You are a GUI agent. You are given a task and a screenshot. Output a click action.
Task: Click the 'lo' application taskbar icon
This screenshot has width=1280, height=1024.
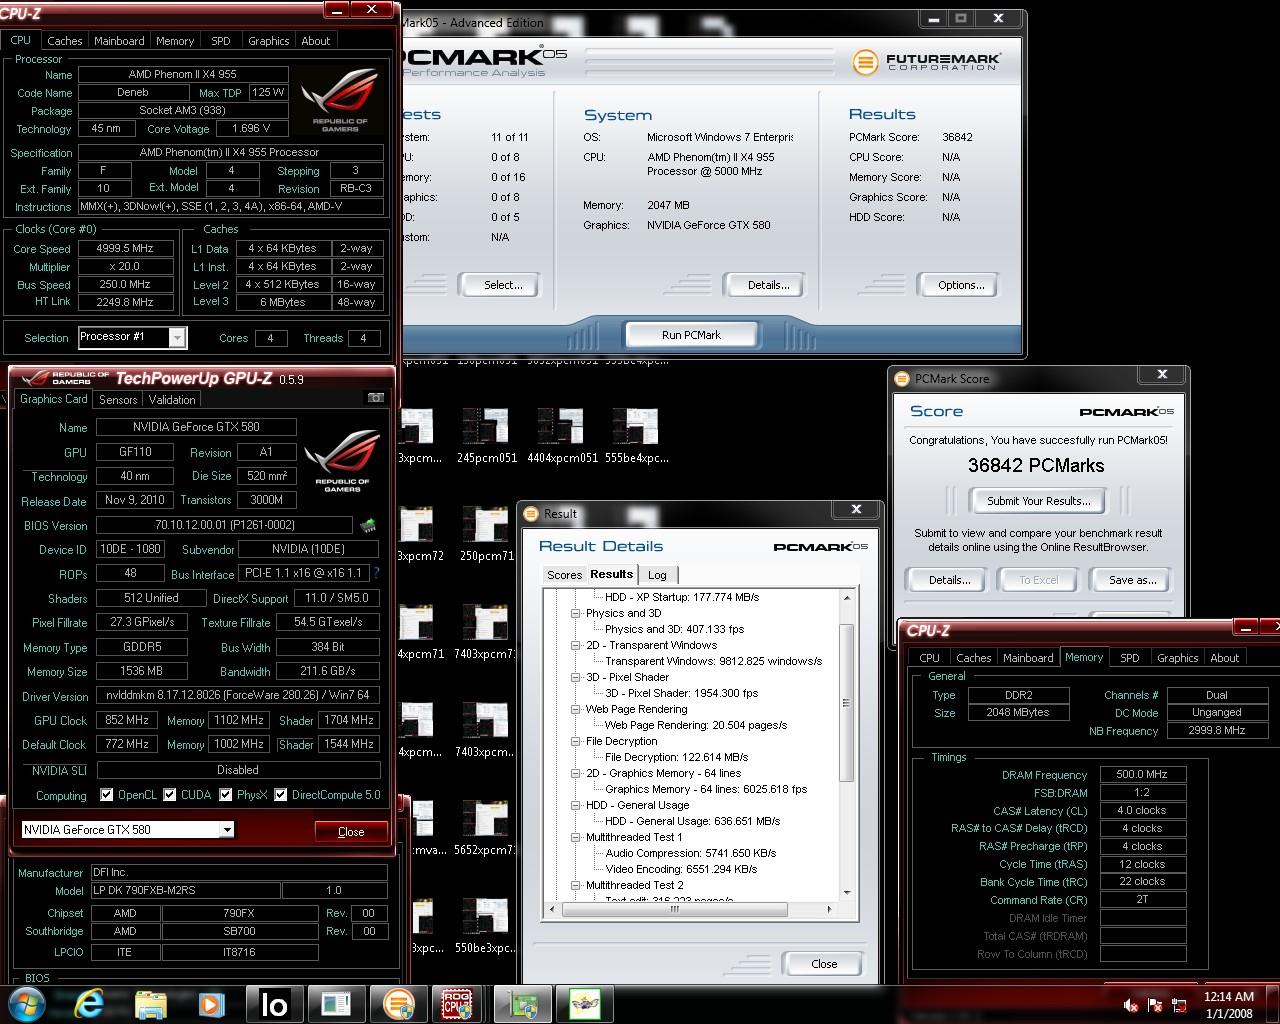pos(274,1004)
